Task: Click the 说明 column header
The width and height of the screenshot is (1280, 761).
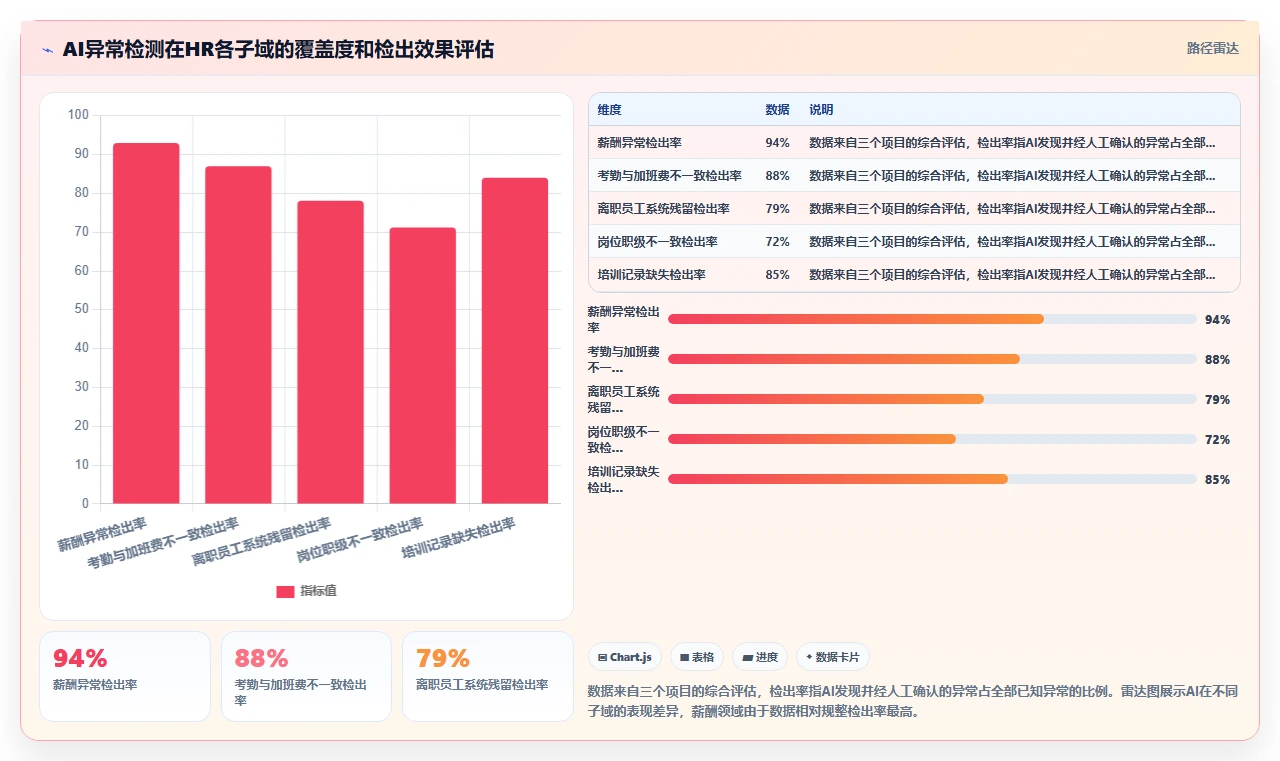Action: pyautogui.click(x=821, y=110)
